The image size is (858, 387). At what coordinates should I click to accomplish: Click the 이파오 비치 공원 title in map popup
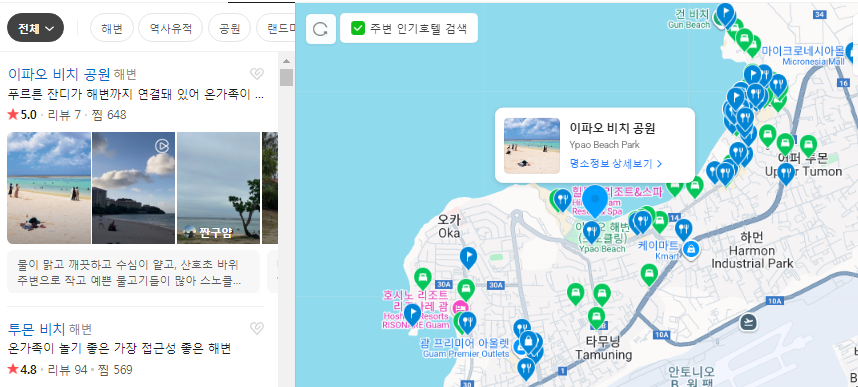[612, 129]
